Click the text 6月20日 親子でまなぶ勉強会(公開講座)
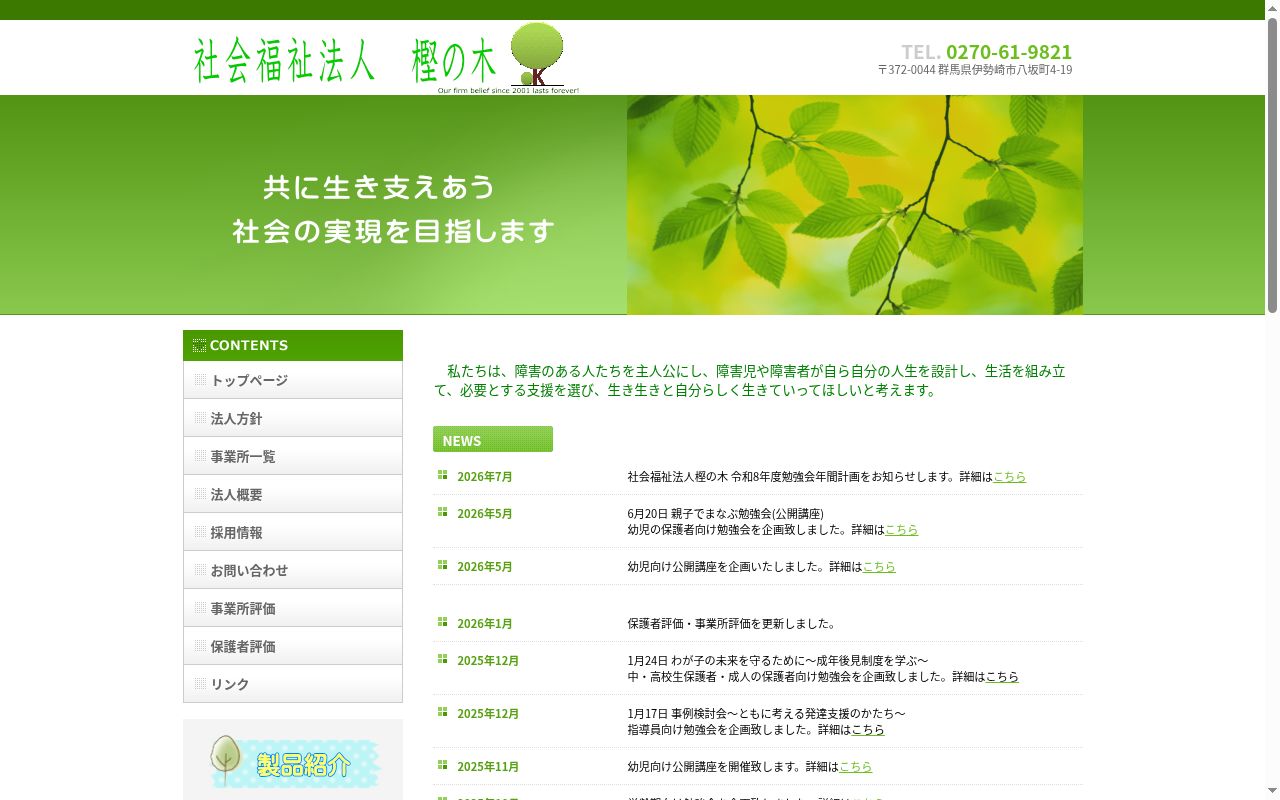 click(726, 514)
